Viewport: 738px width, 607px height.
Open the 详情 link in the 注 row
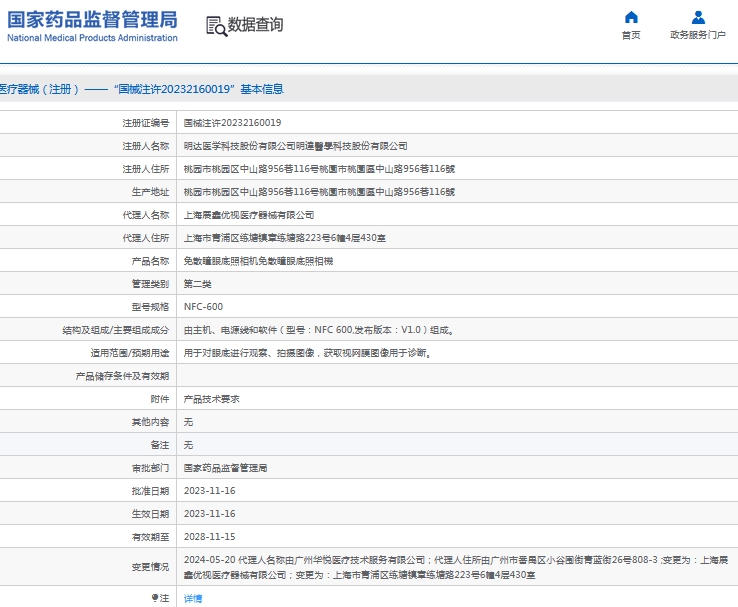pos(193,599)
